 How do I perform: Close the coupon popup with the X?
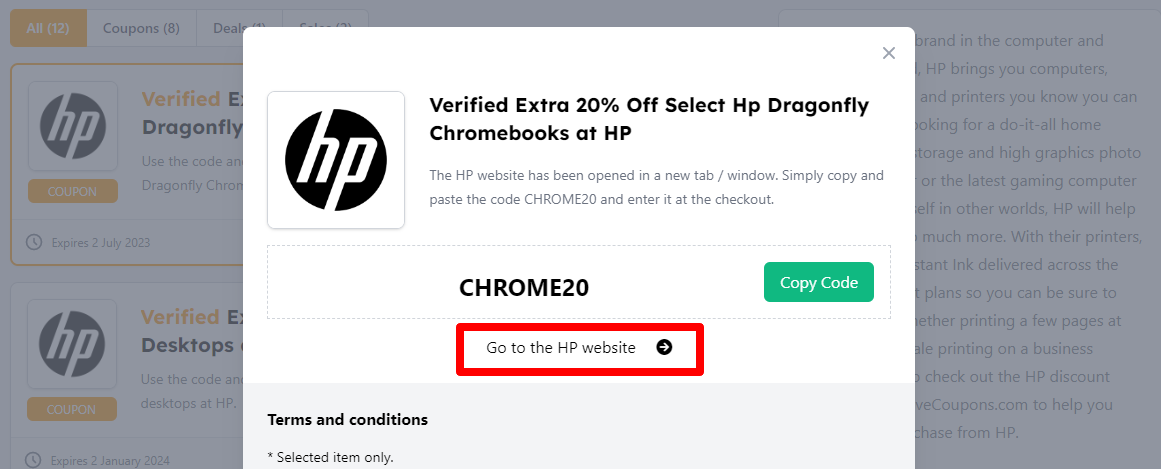click(888, 53)
